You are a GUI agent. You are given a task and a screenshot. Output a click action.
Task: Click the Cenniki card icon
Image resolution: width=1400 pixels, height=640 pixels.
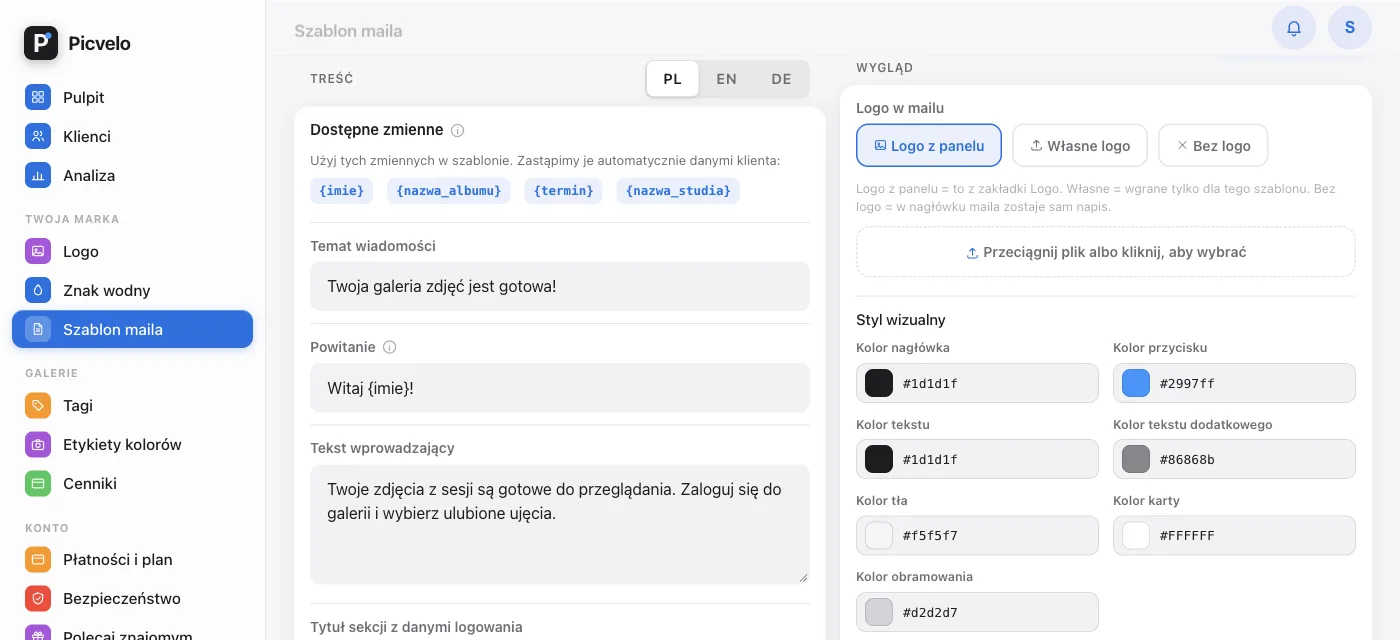38,484
